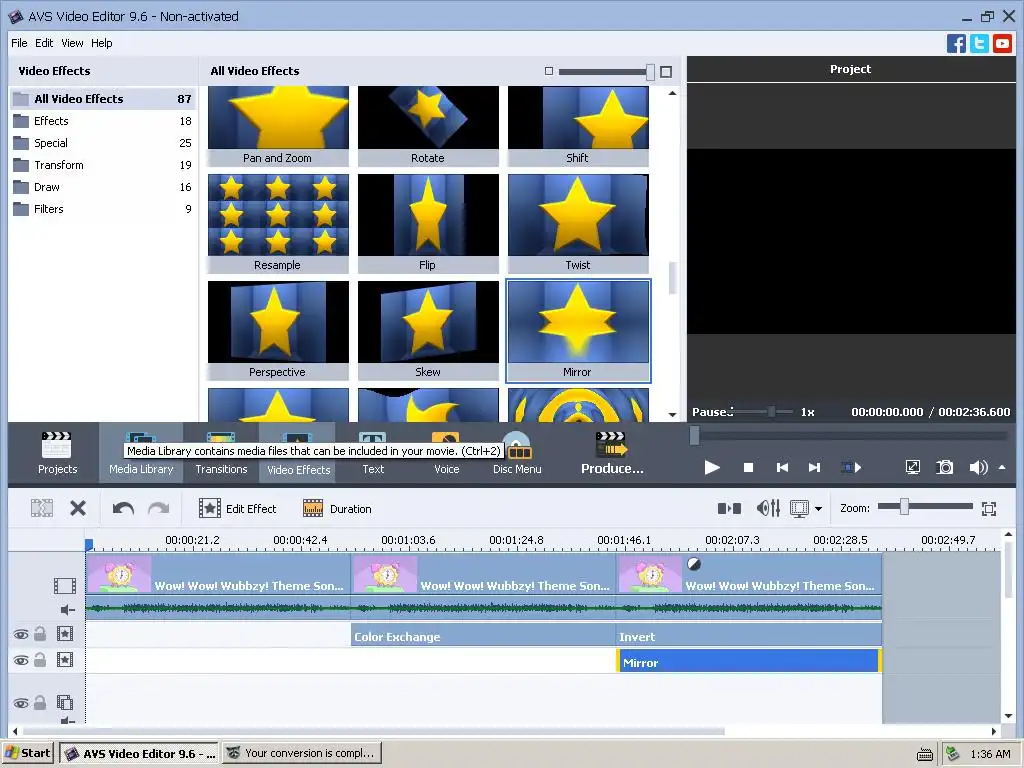This screenshot has width=1024, height=768.
Task: Take a snapshot of preview
Action: click(x=945, y=468)
